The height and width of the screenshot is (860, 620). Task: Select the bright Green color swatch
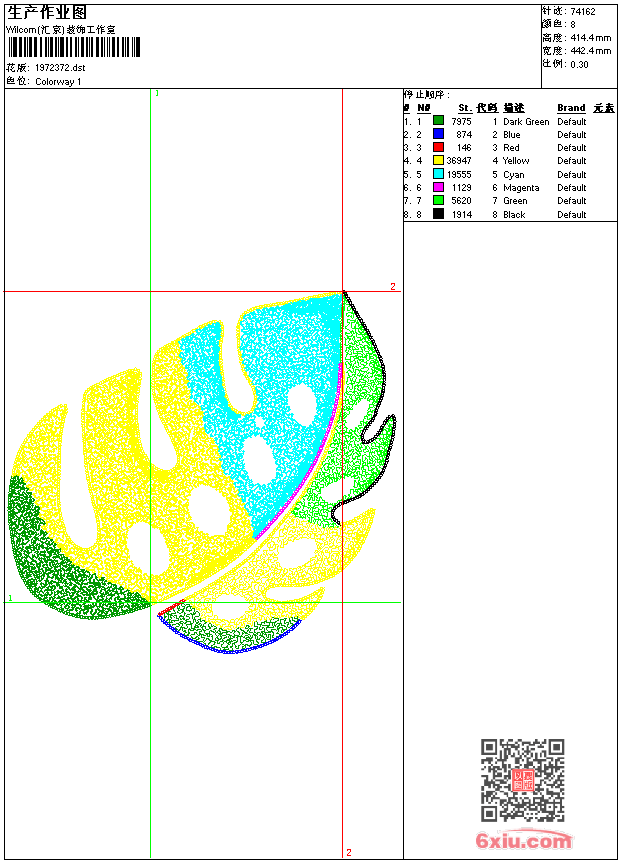point(438,200)
